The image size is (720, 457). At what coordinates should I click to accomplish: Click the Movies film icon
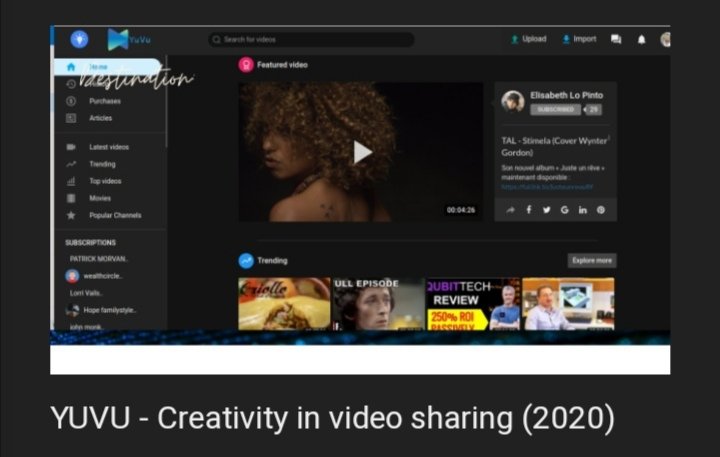pos(71,198)
